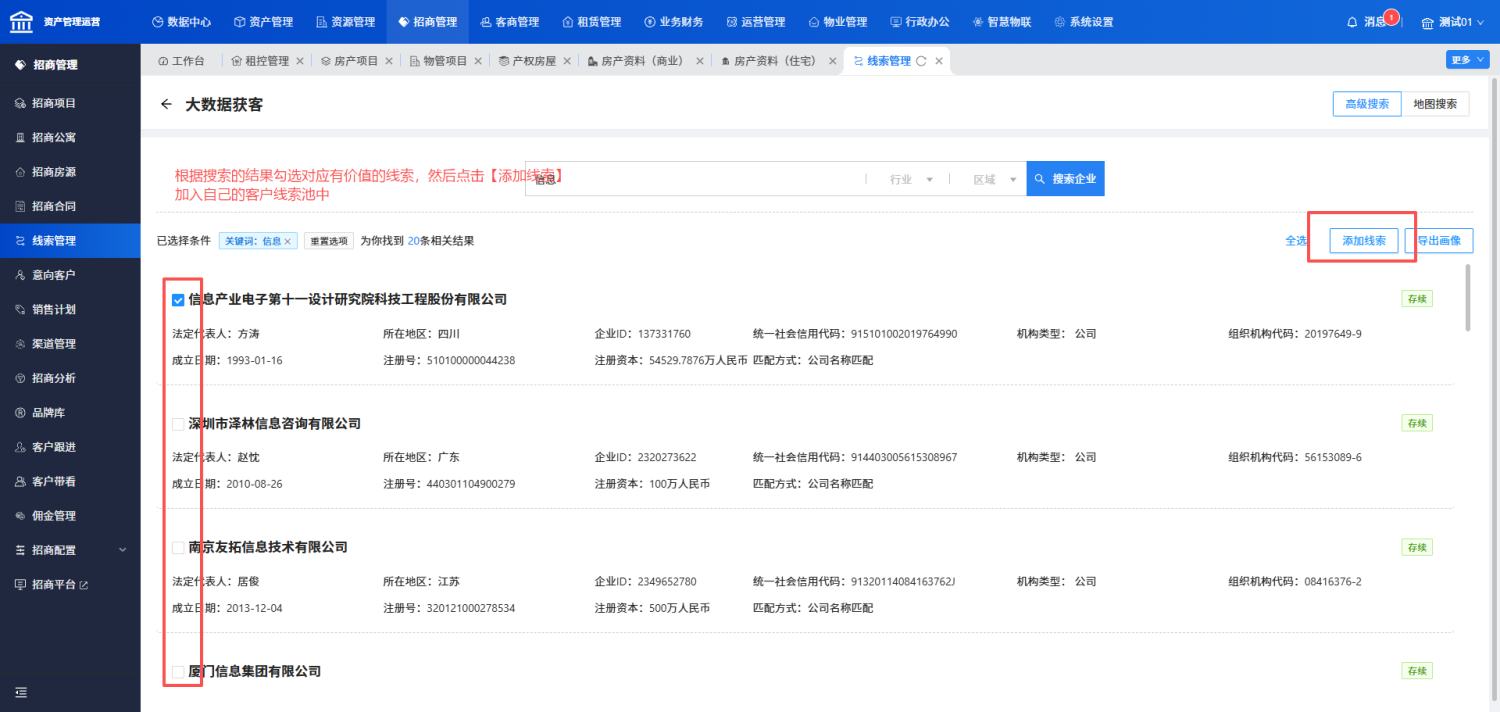Collapse the sidebar with the bottom menu icon

point(20,692)
